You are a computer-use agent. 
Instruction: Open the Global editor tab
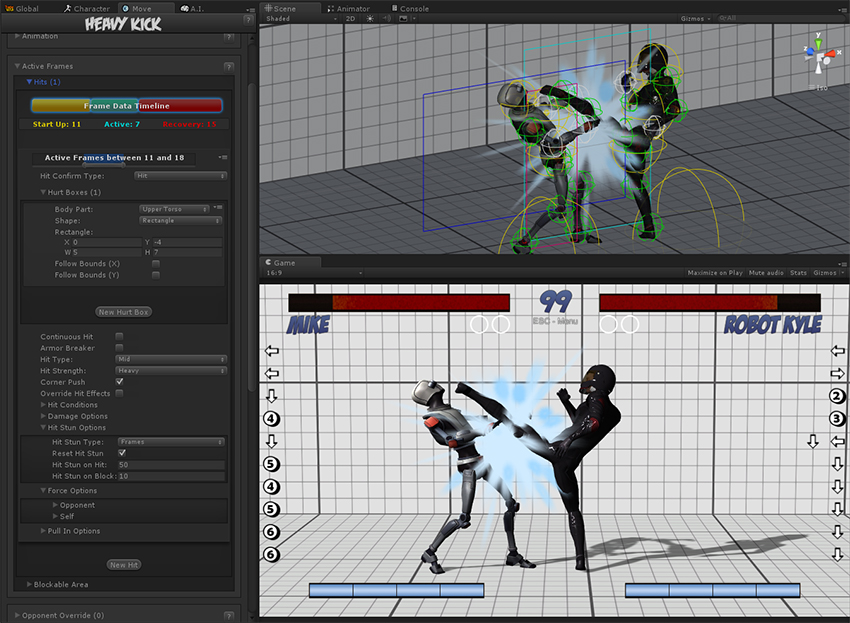point(22,8)
